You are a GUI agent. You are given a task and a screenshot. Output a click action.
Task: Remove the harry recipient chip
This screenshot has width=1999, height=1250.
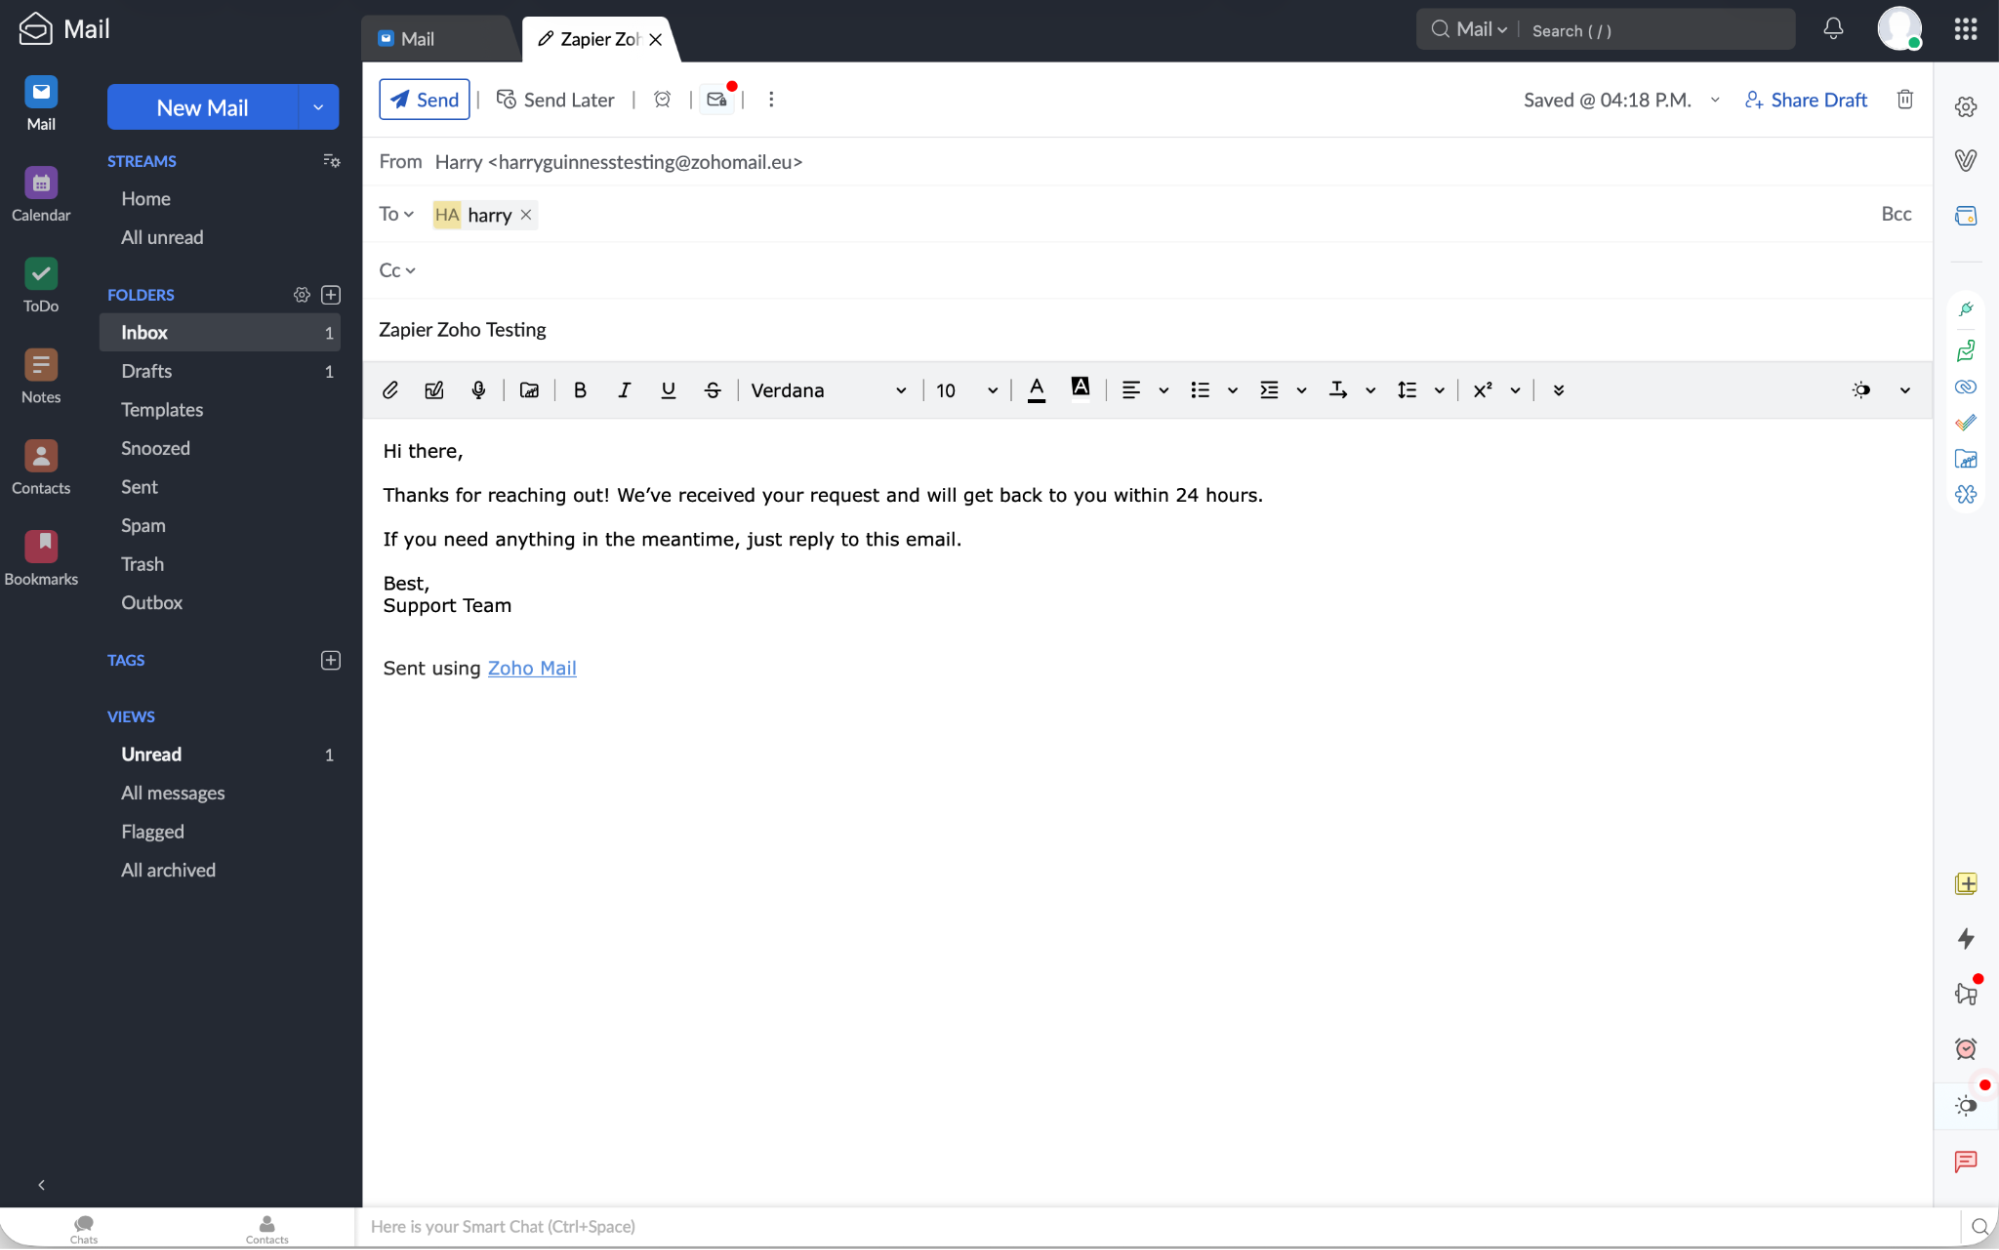(x=525, y=214)
